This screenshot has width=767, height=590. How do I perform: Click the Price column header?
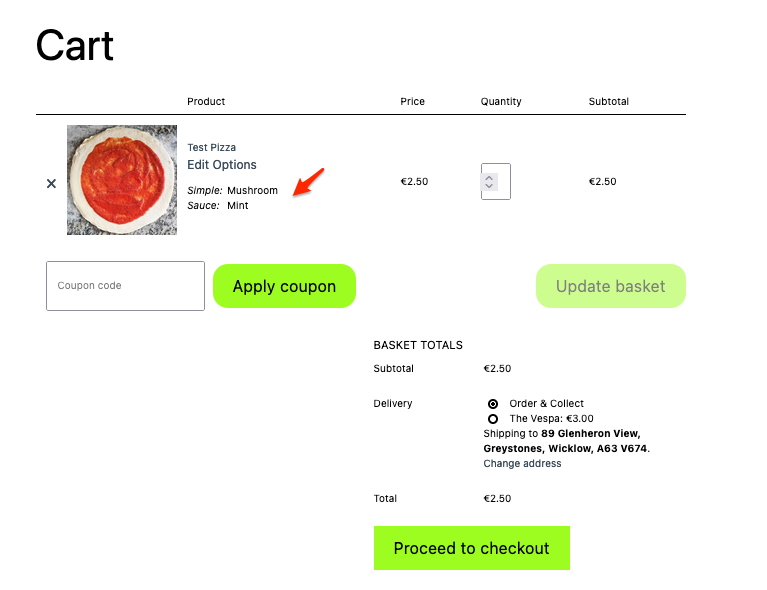[x=412, y=101]
